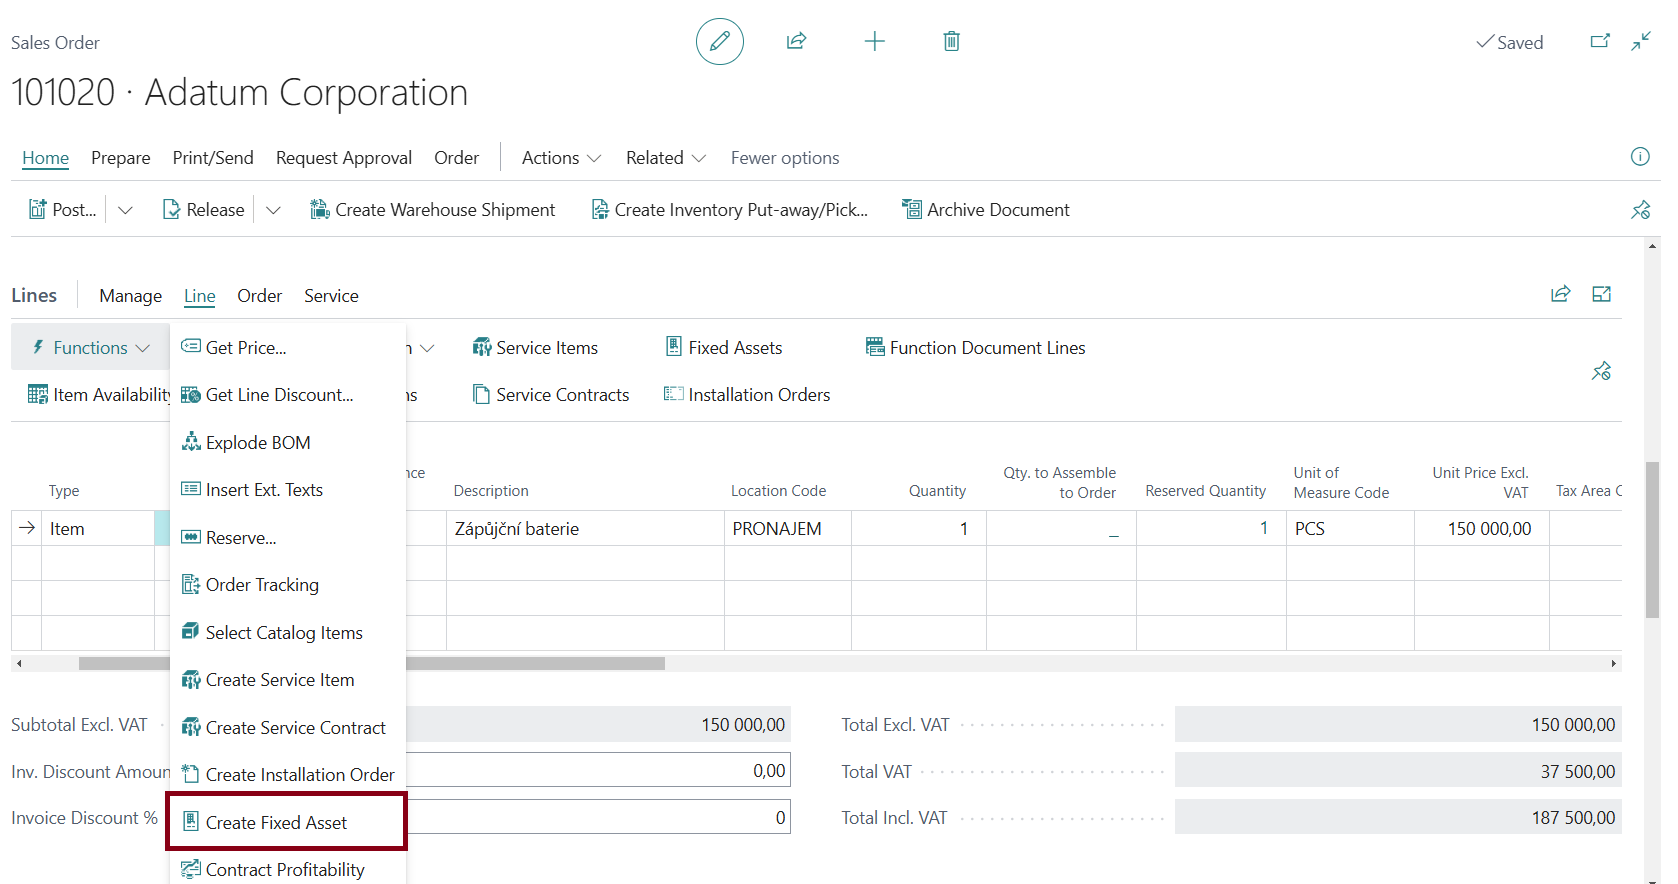Screen dimensions: 1678x884
Task: Choose Create Service Contract
Action: click(x=288, y=728)
